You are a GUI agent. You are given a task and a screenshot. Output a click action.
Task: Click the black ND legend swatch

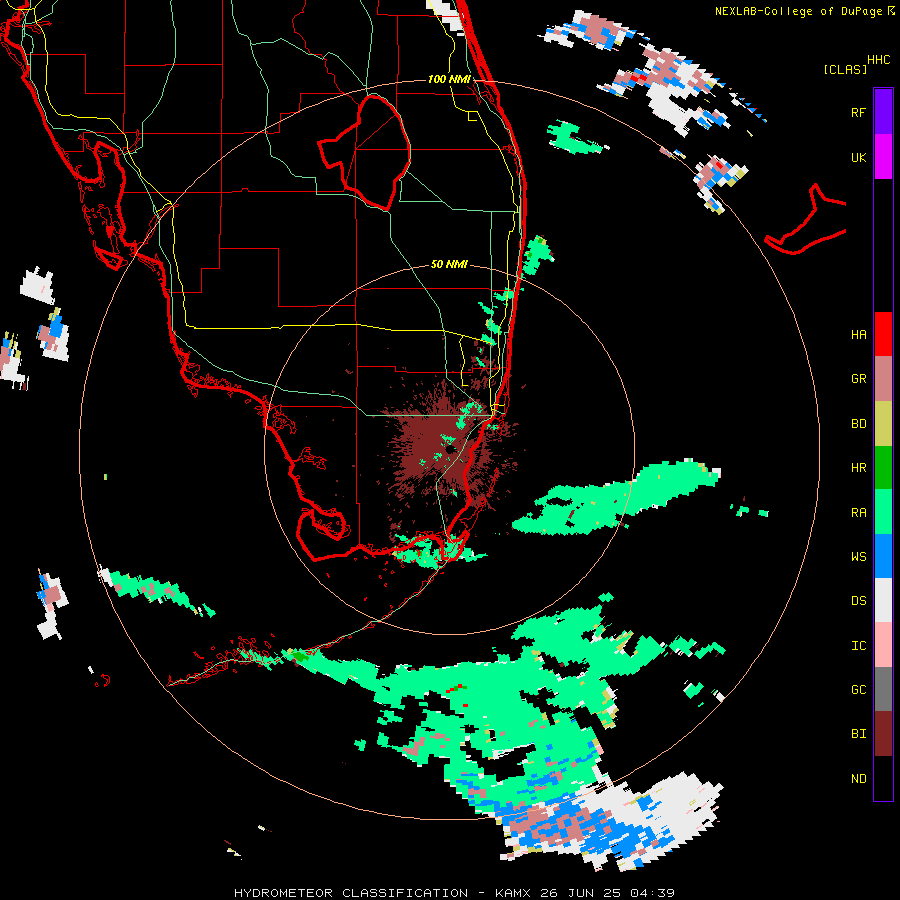click(x=883, y=778)
